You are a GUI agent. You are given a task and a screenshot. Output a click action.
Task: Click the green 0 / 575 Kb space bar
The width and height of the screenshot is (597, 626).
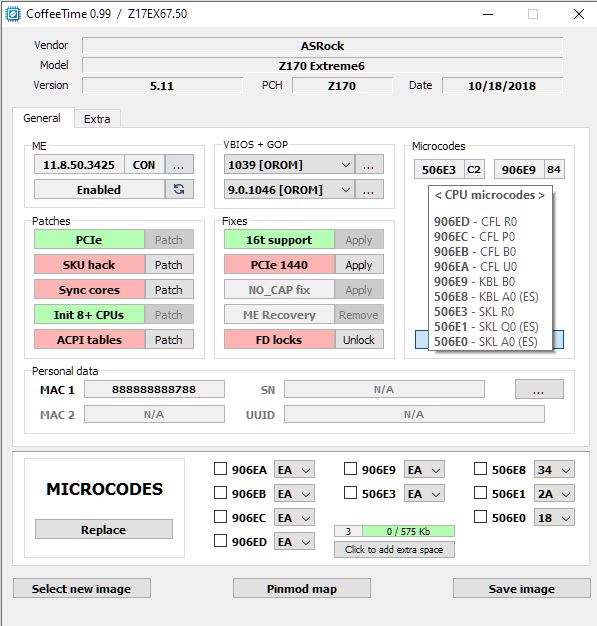(408, 531)
